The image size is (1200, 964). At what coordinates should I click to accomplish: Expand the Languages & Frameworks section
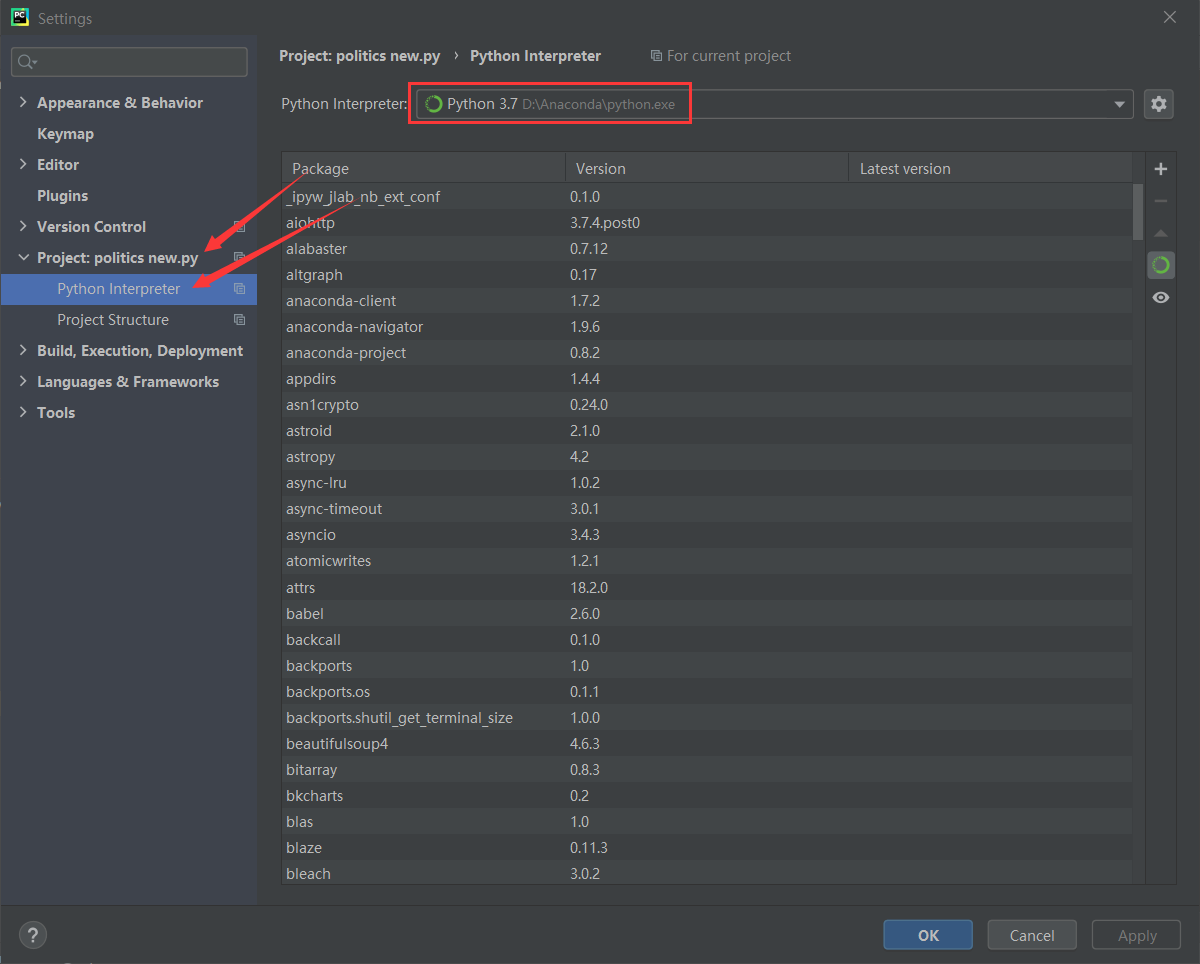pyautogui.click(x=24, y=382)
